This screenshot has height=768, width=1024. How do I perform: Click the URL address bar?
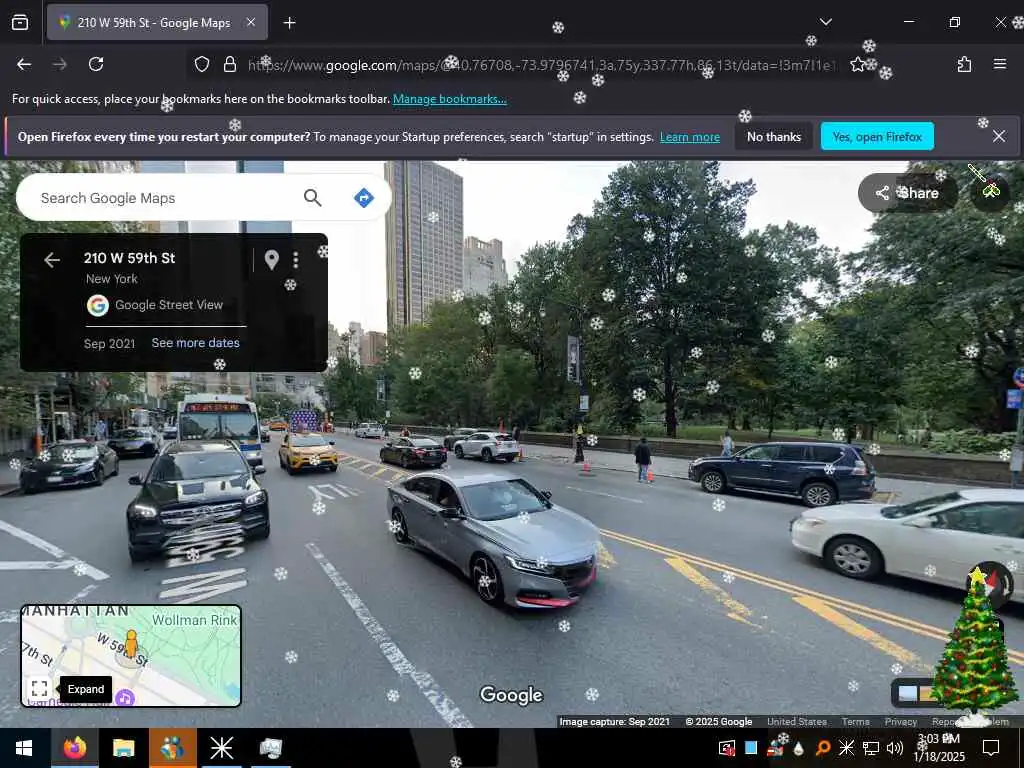tap(541, 65)
